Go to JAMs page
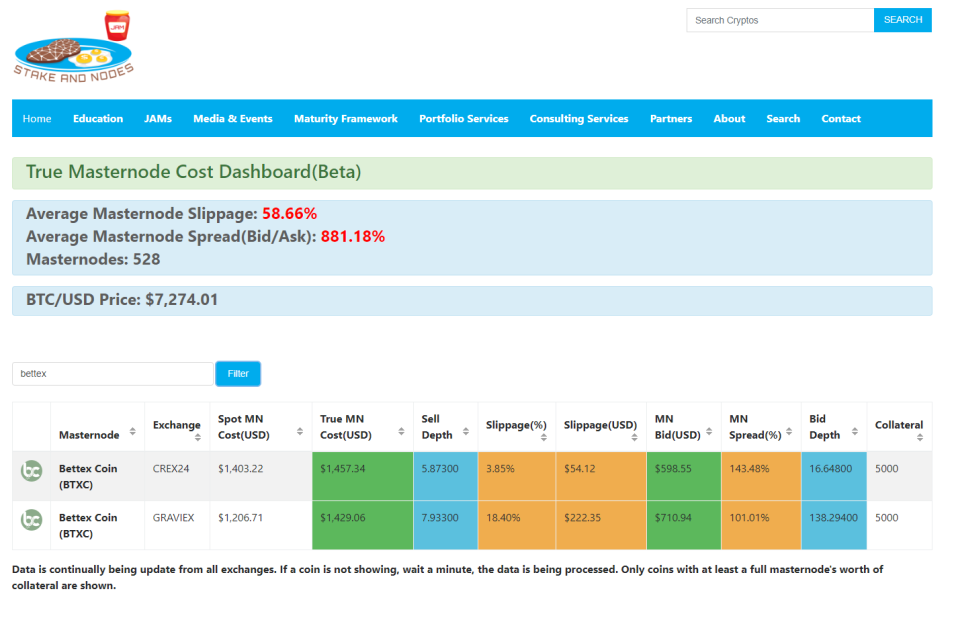Screen dimensions: 954x618 pos(158,119)
